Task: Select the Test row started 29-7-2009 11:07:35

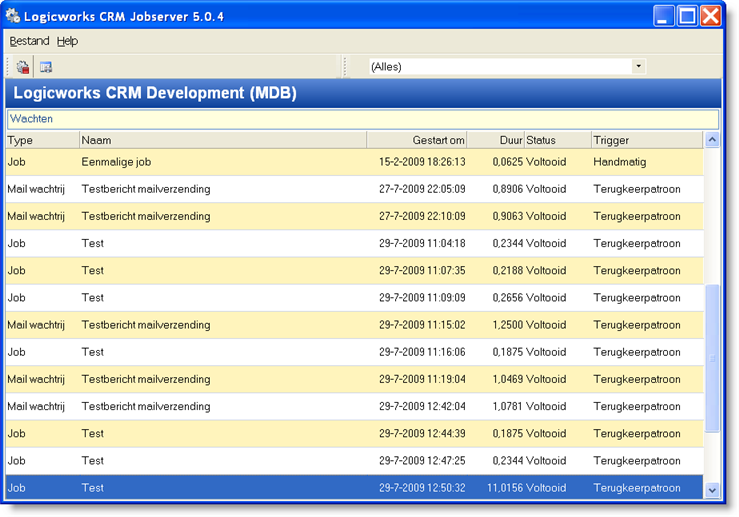Action: tap(354, 271)
